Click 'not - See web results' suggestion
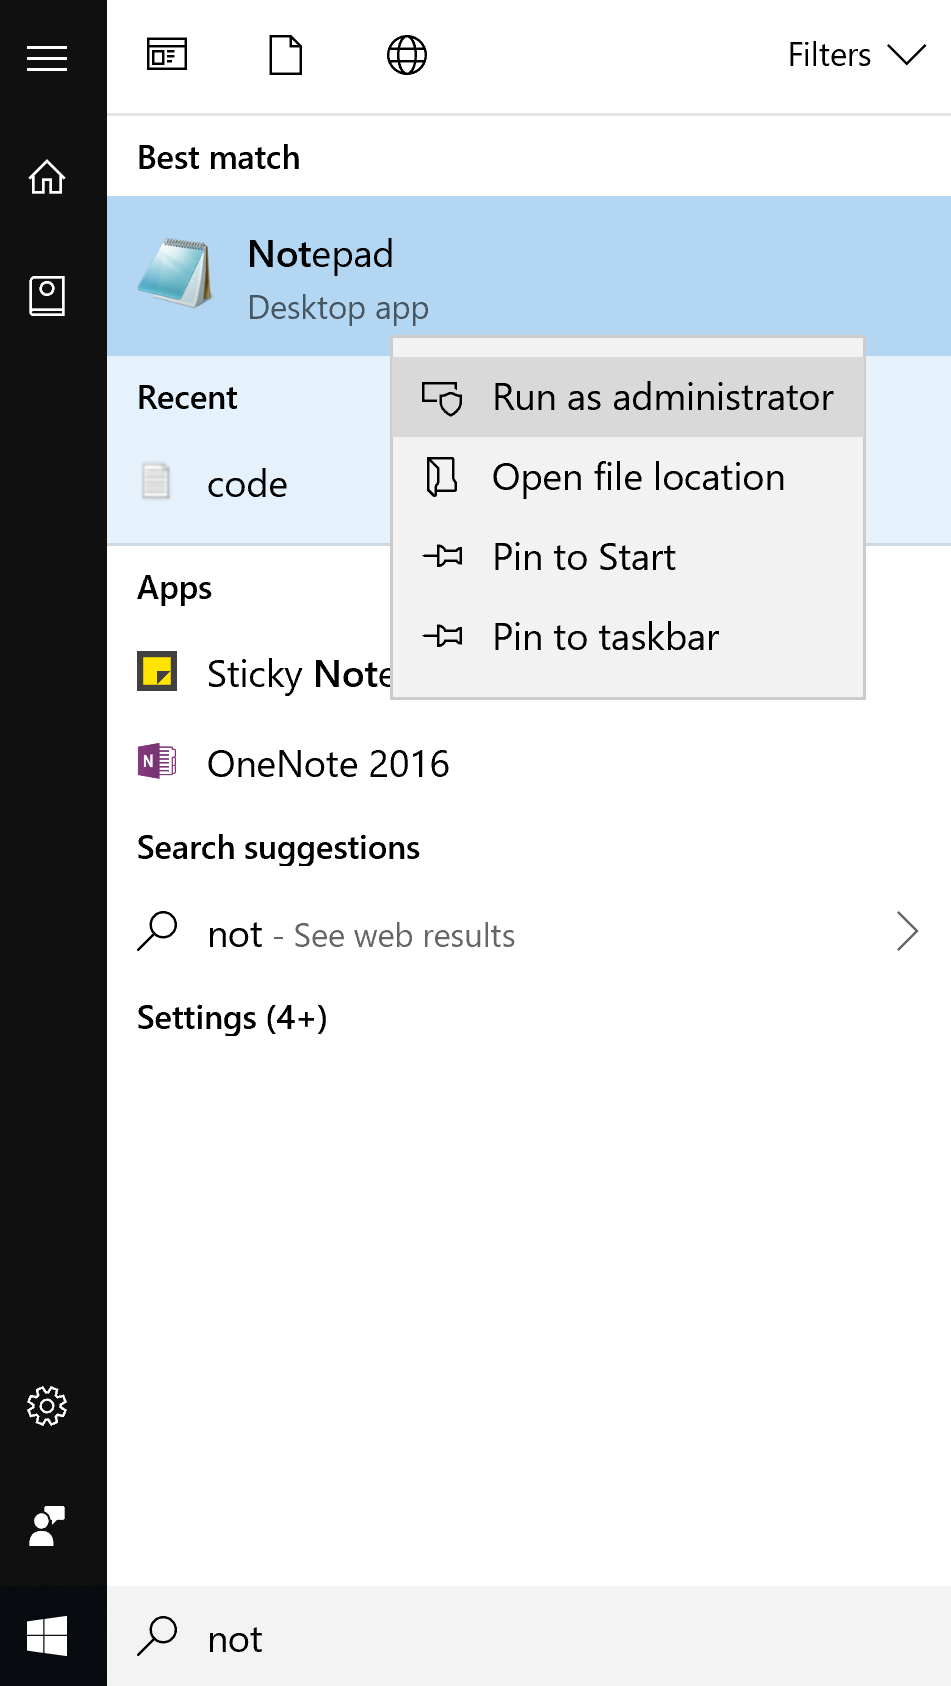Viewport: 951px width, 1686px height. [x=529, y=934]
